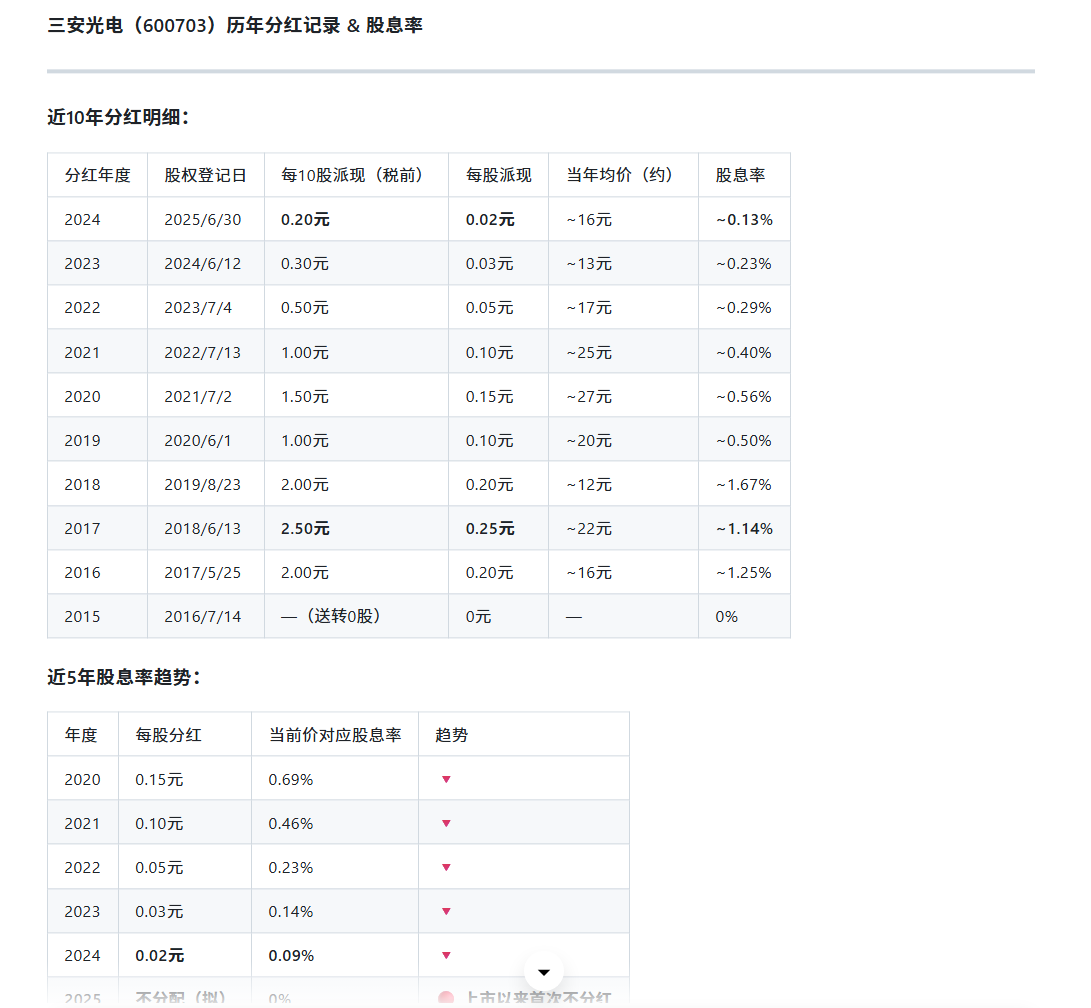Click the ~0.23% yield cell
The width and height of the screenshot is (1091, 1008).
click(744, 264)
